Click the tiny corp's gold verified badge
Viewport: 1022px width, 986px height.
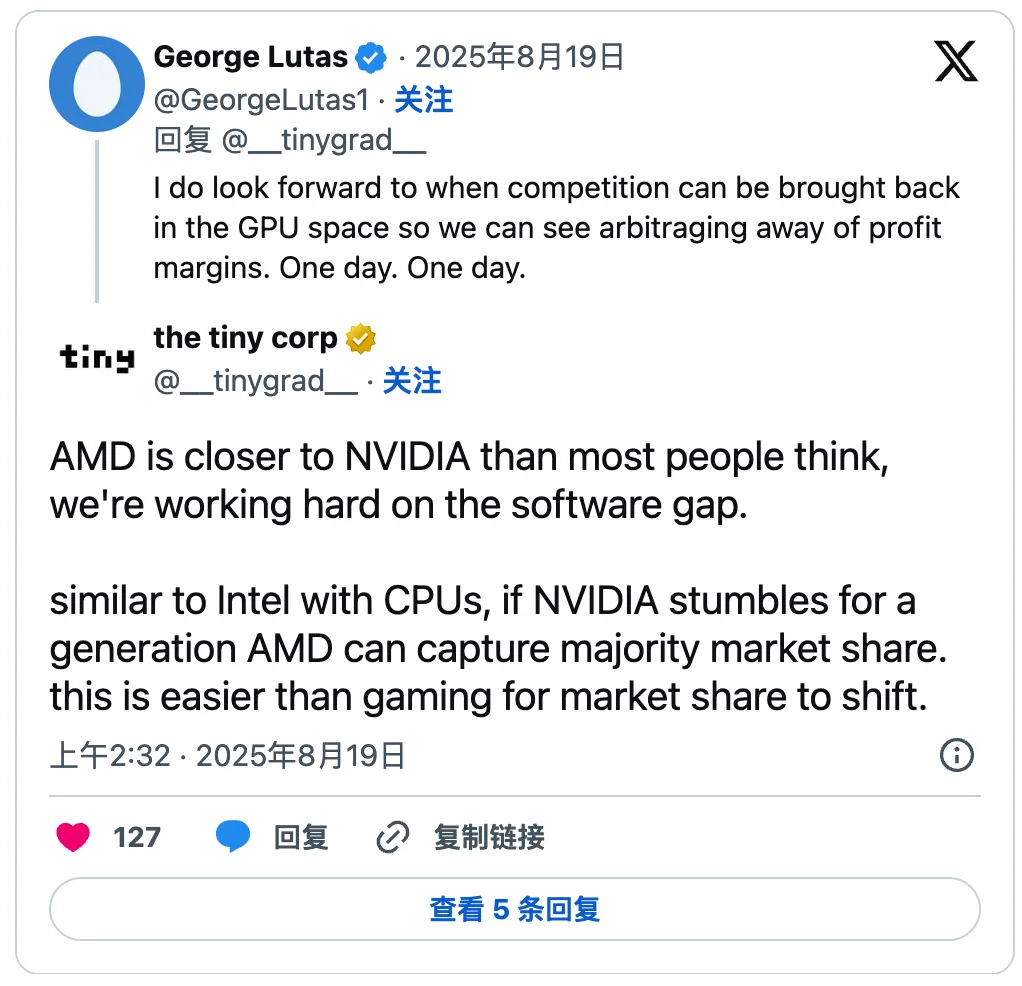coord(359,339)
